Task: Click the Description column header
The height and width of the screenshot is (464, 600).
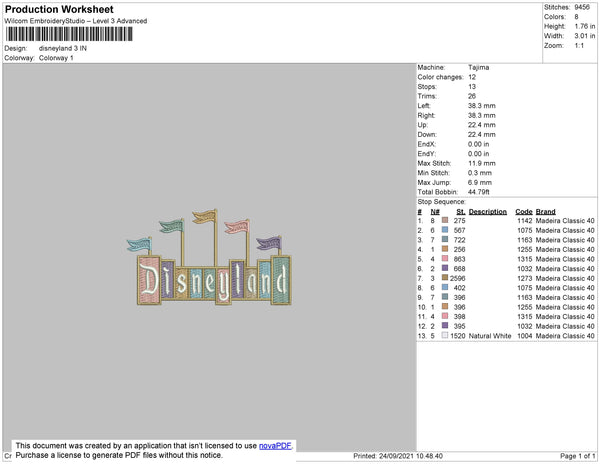Action: click(488, 212)
